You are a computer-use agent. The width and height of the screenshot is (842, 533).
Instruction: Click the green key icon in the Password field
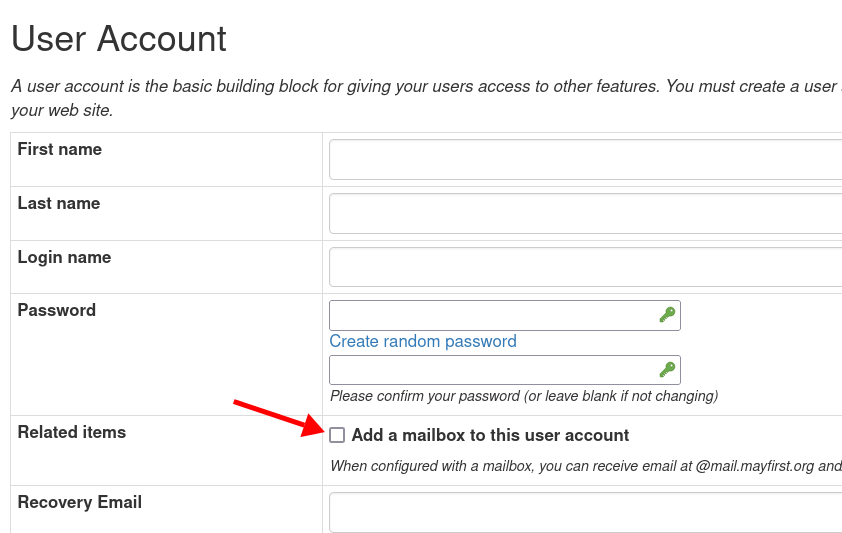click(x=667, y=315)
